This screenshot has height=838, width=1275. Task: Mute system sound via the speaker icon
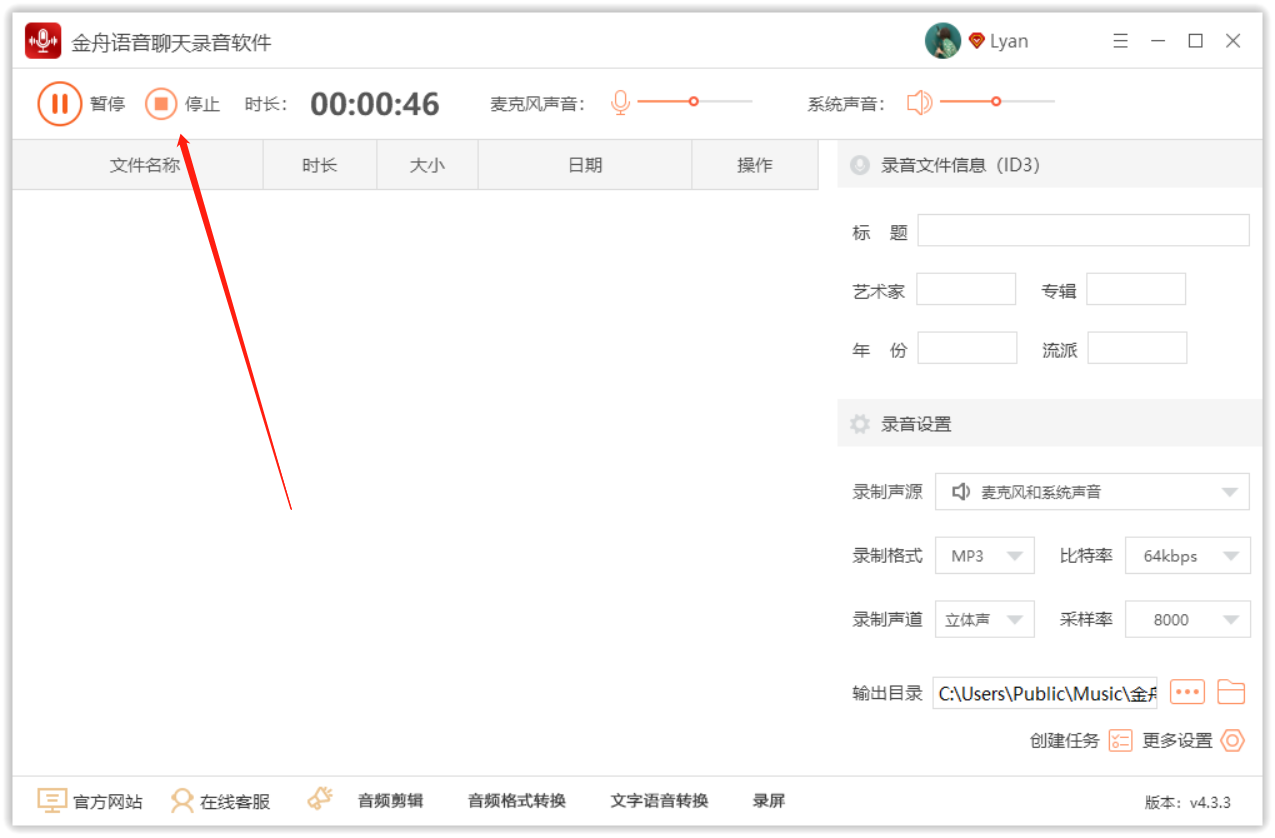(x=919, y=103)
